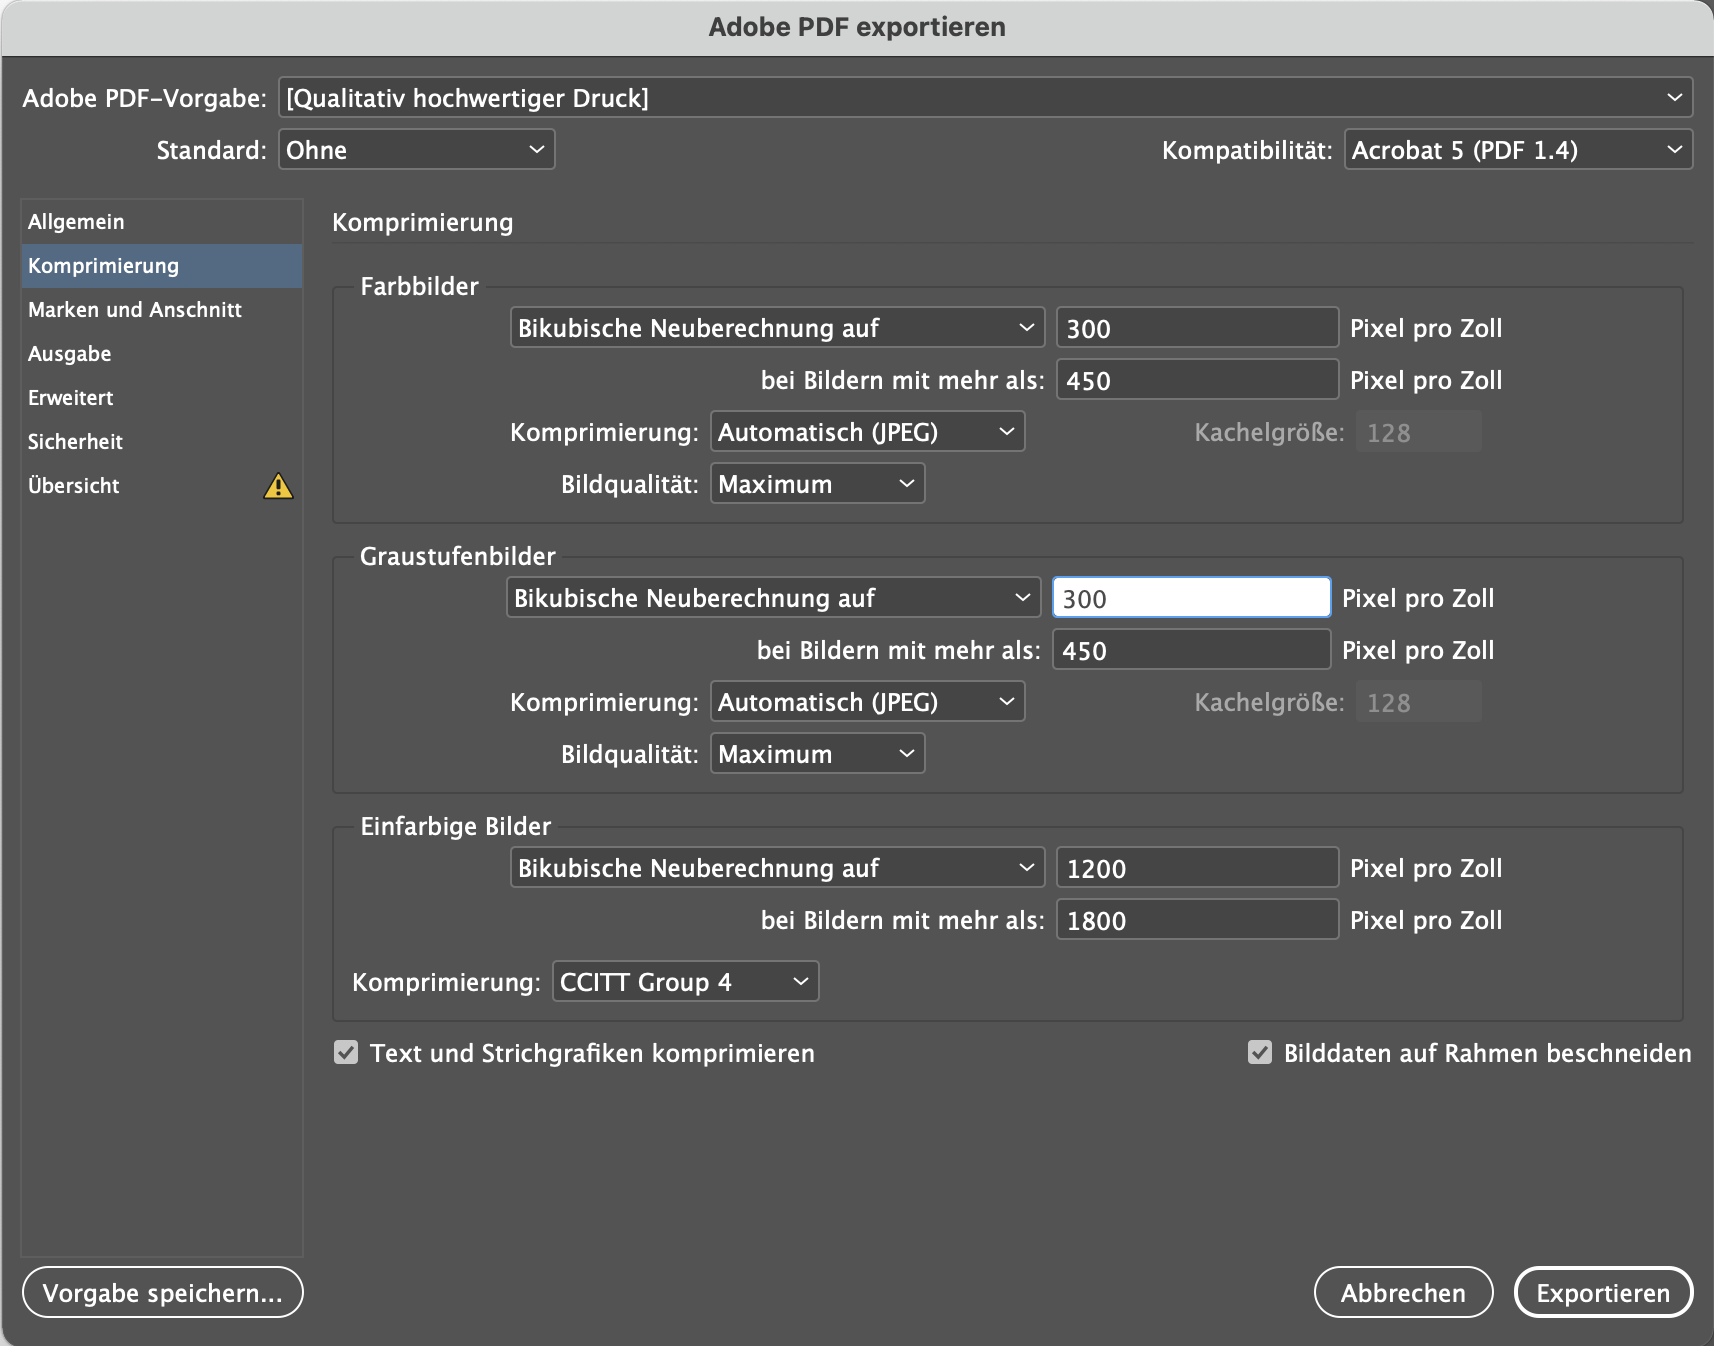Toggle Text und Strichgrafiken komprimieren checkbox
The width and height of the screenshot is (1714, 1346).
pyautogui.click(x=346, y=1053)
